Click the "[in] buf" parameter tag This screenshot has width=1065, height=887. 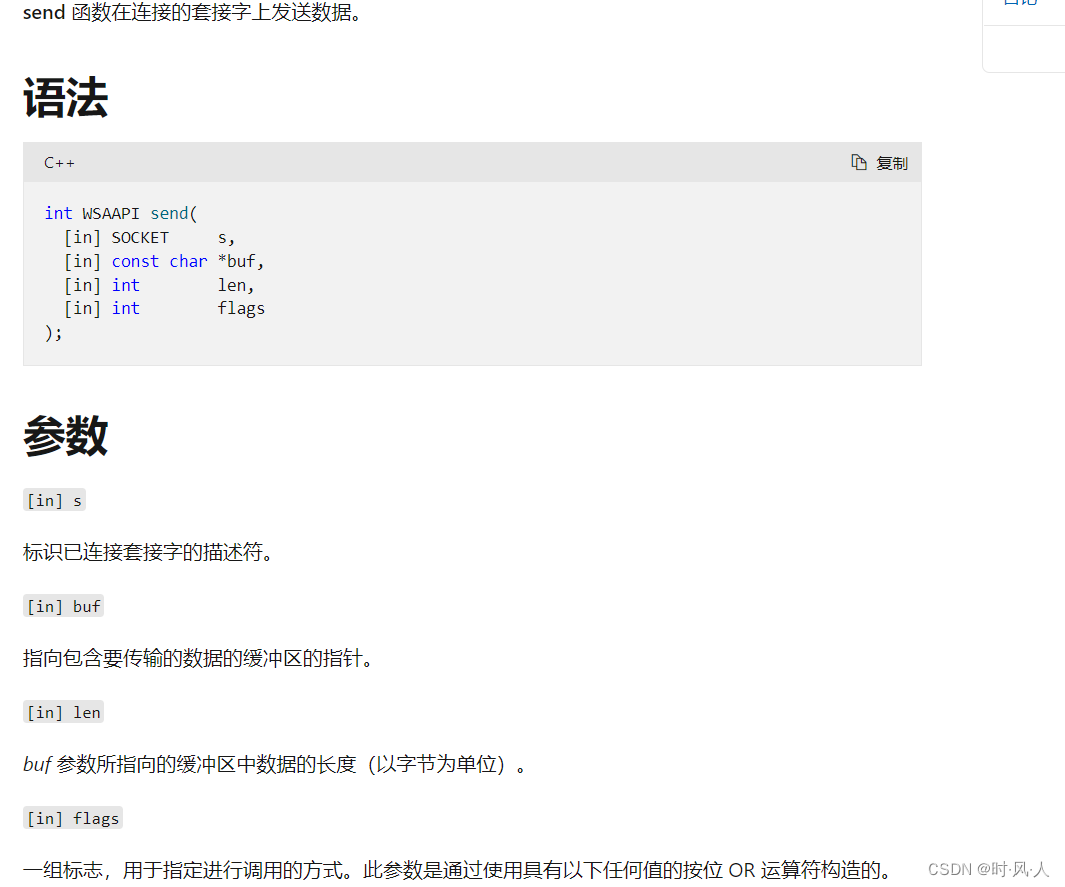click(63, 606)
